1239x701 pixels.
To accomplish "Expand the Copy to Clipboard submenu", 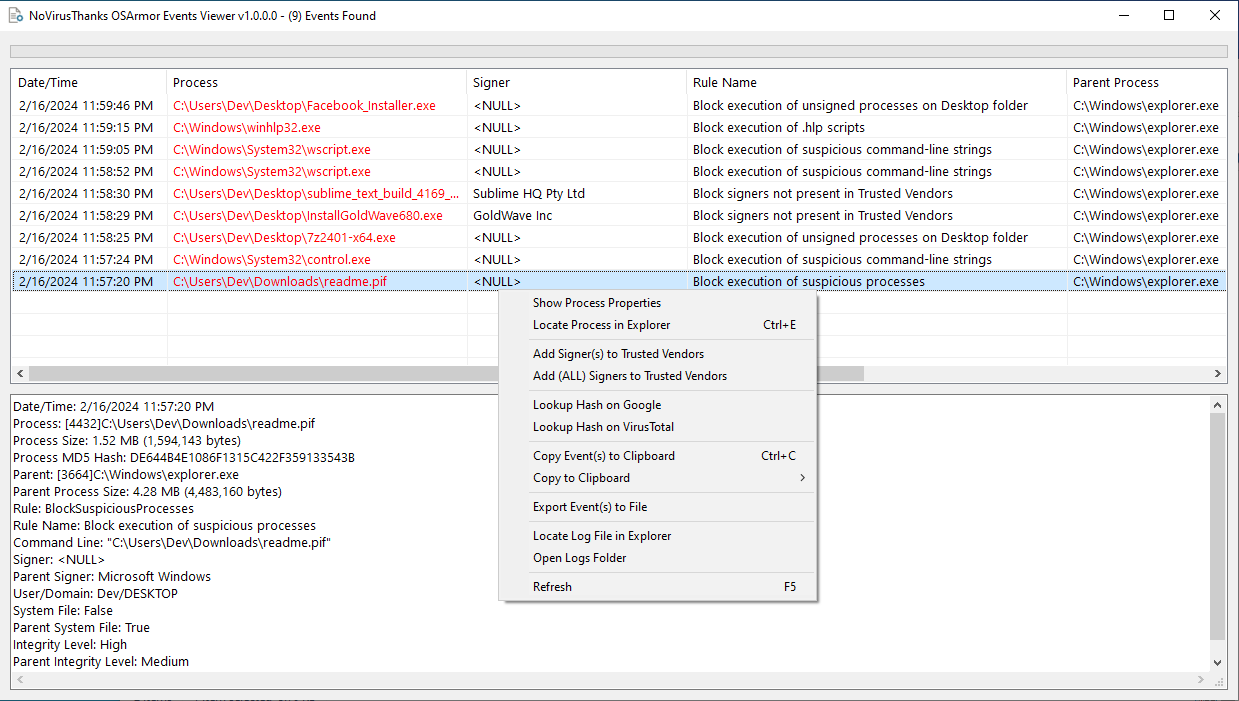I will click(658, 478).
